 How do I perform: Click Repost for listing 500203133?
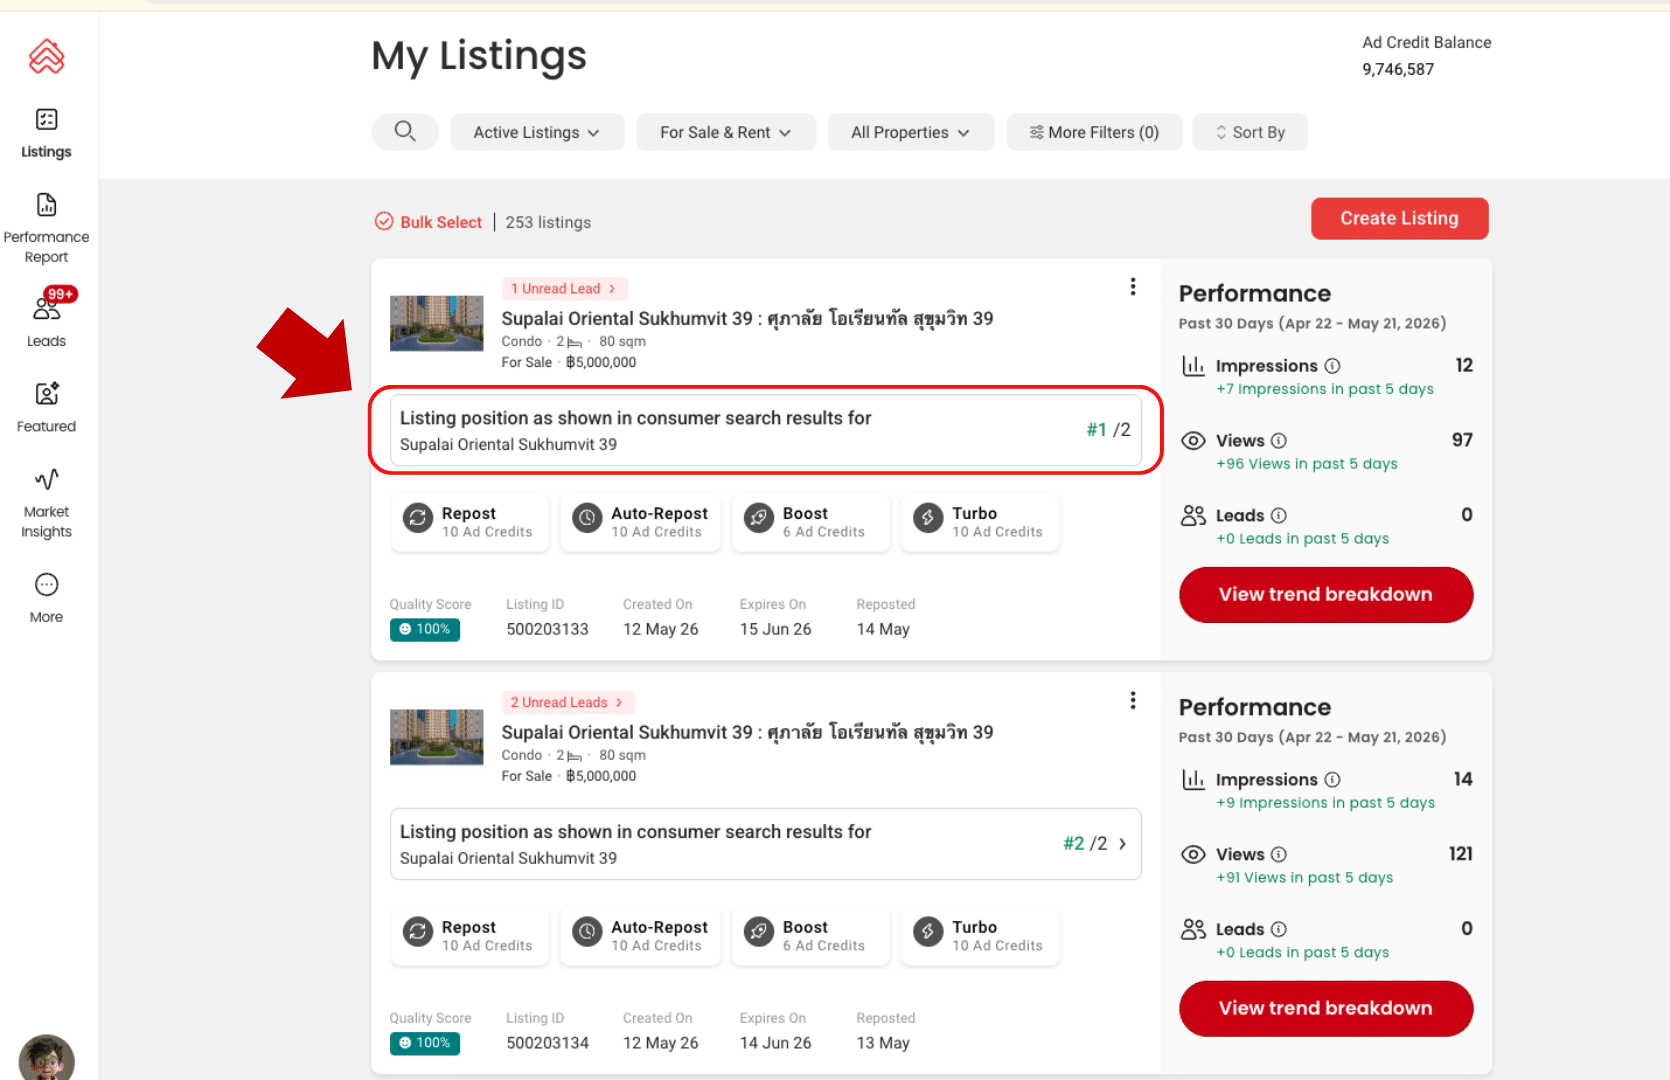pyautogui.click(x=469, y=522)
